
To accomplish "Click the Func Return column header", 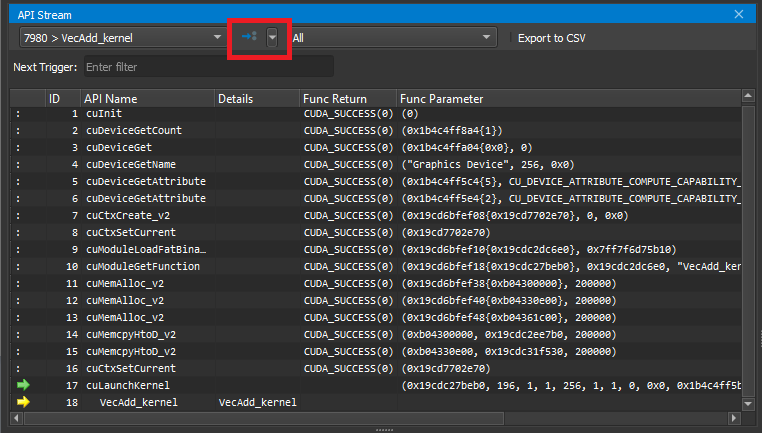I will pos(334,99).
